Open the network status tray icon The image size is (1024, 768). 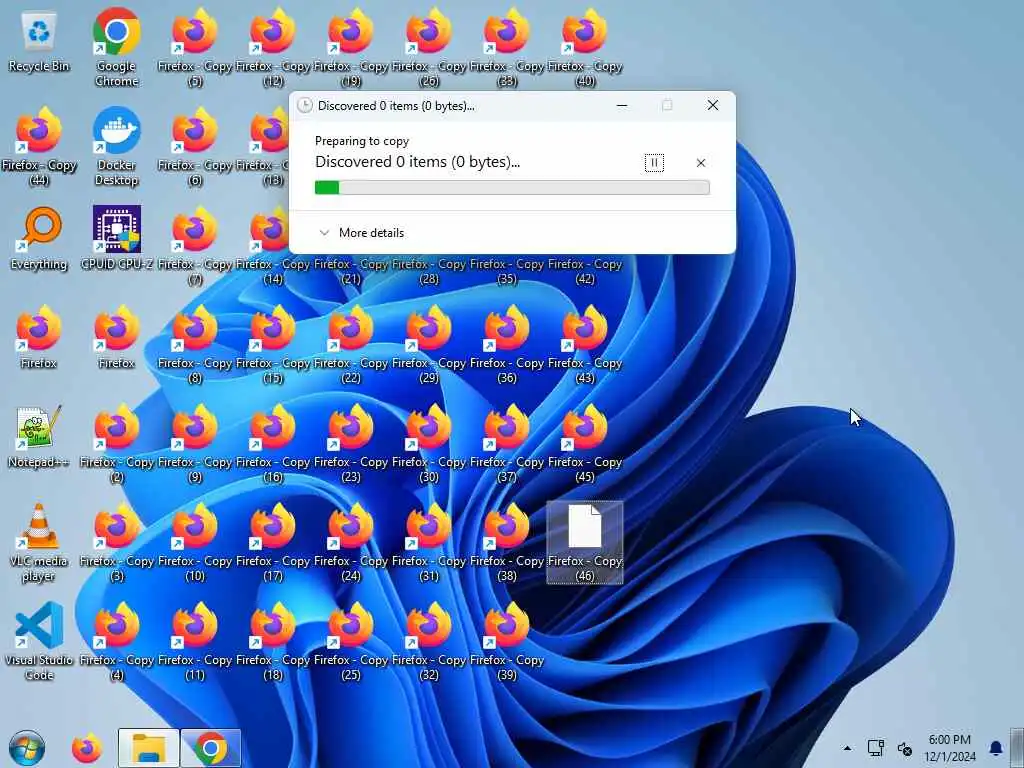click(876, 748)
